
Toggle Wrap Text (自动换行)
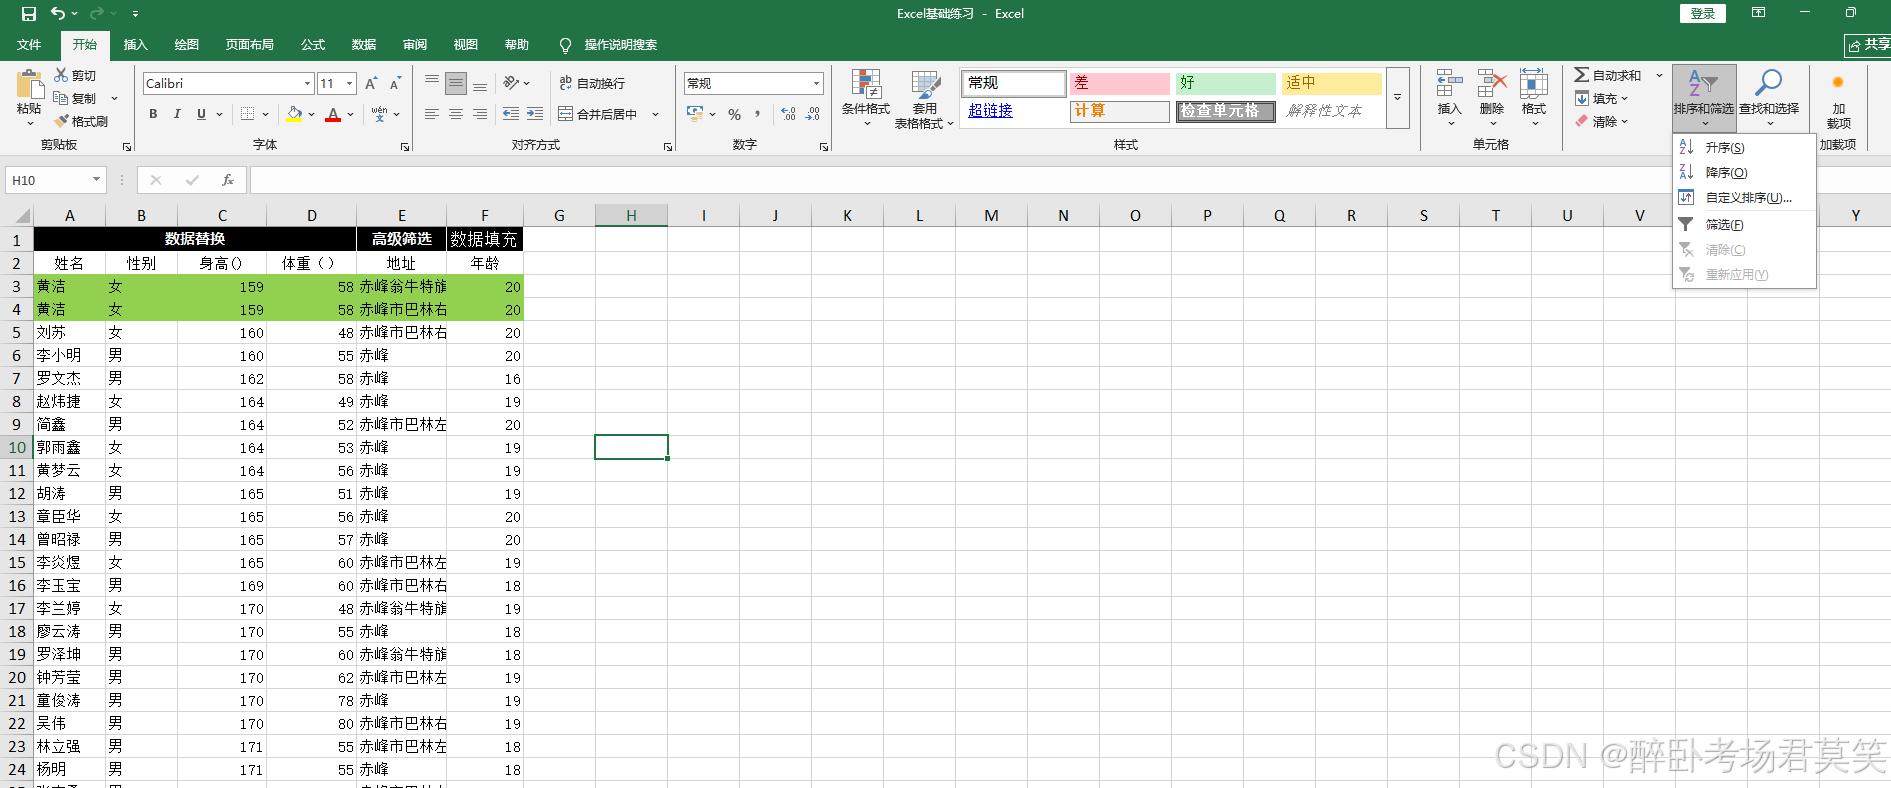click(x=592, y=83)
